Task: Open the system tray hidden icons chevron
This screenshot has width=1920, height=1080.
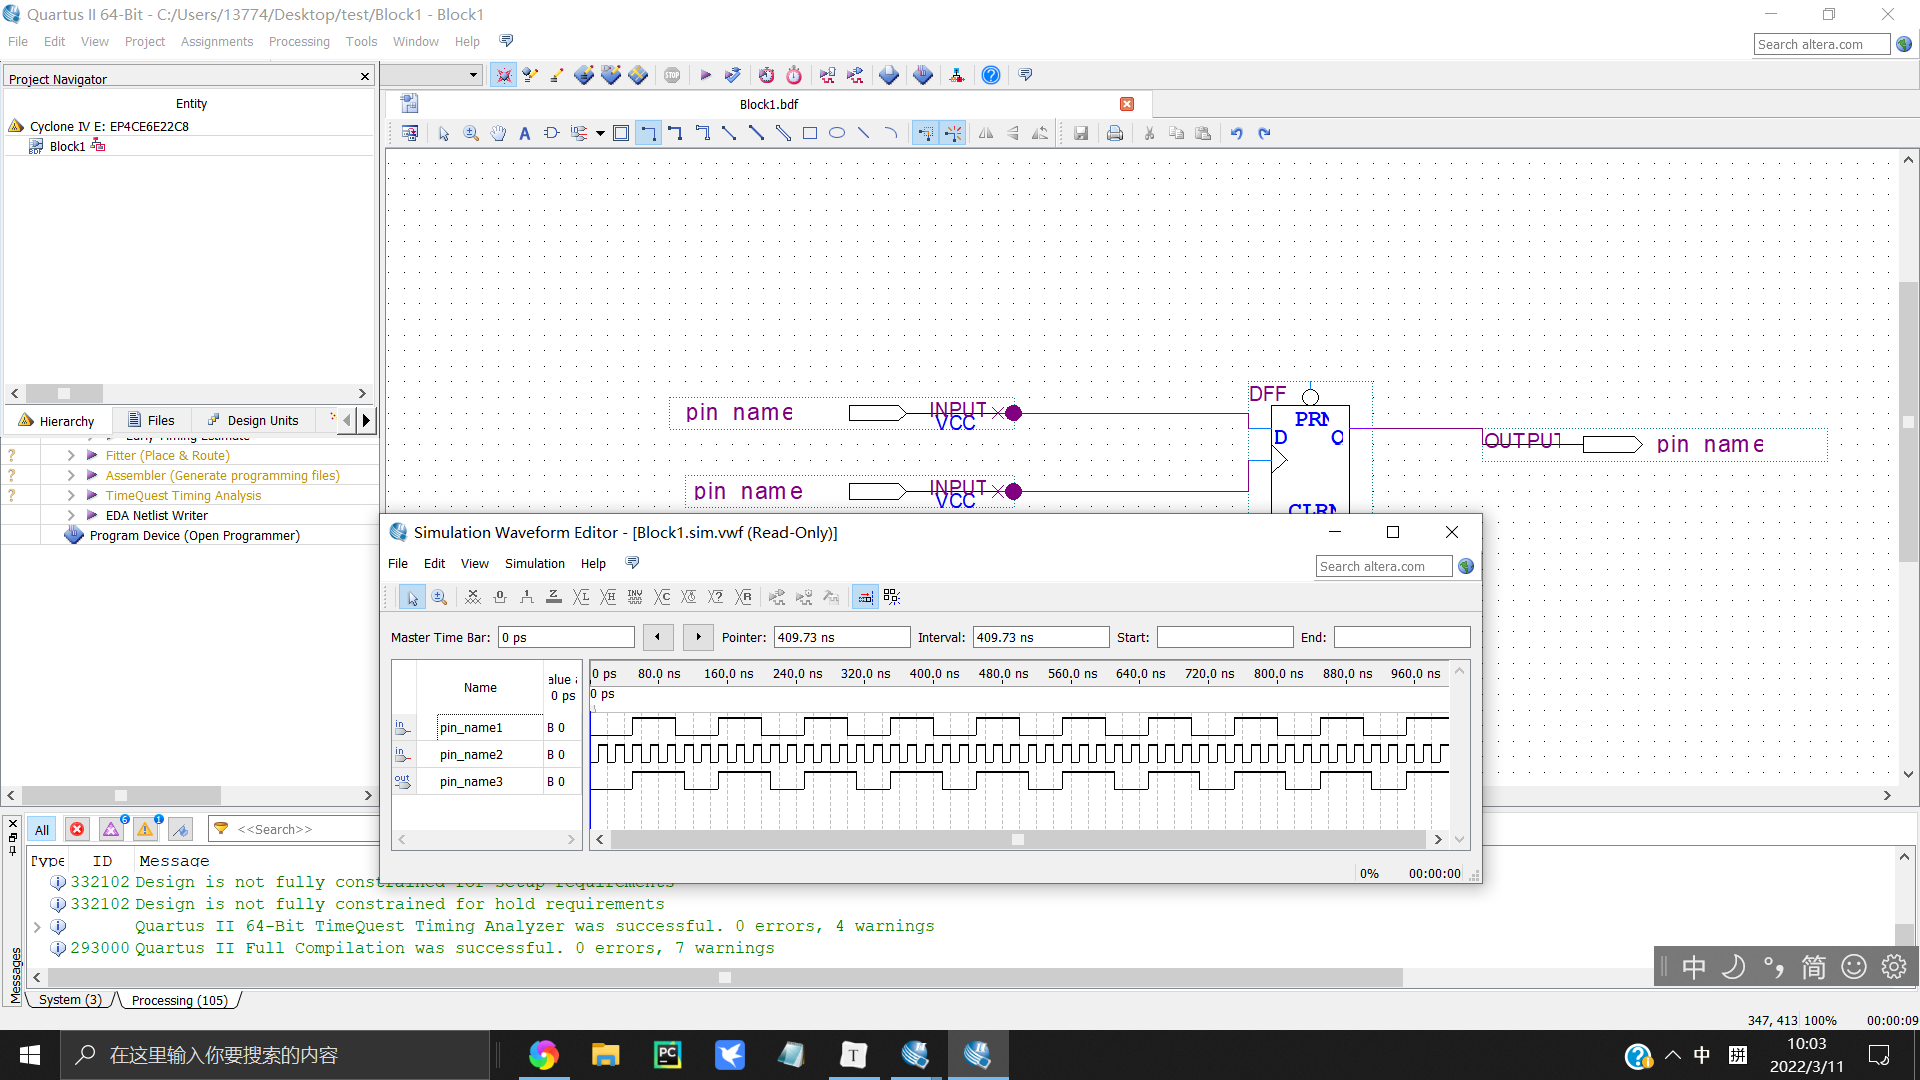Action: tap(1672, 1055)
